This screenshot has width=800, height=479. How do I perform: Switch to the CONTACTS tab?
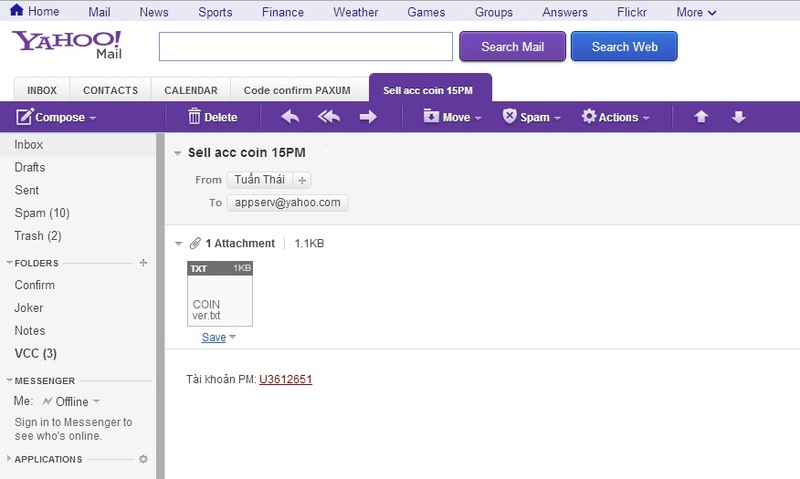(x=110, y=90)
